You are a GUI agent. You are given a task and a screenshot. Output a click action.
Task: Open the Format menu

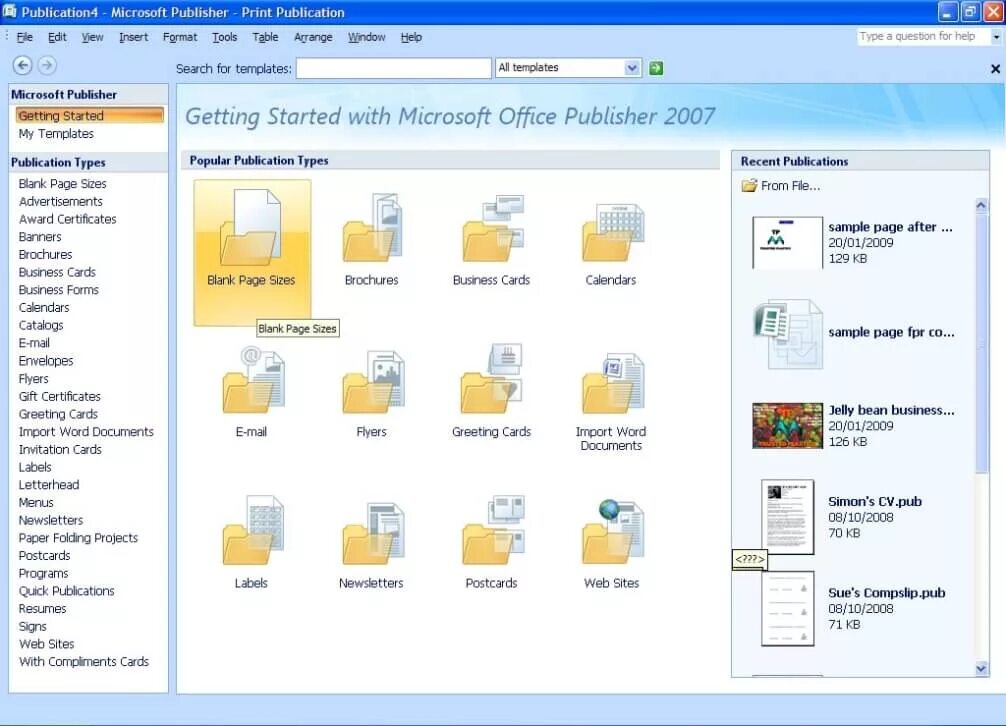point(180,37)
